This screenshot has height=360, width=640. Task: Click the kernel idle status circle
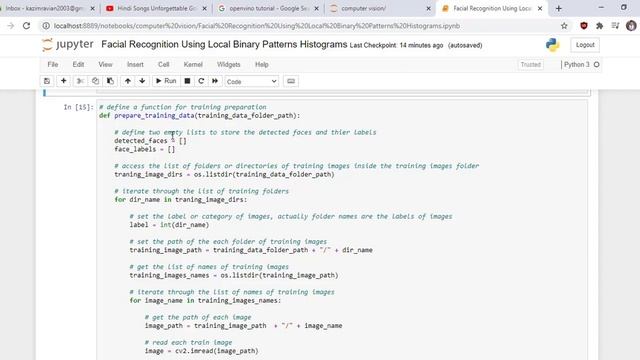pos(596,64)
